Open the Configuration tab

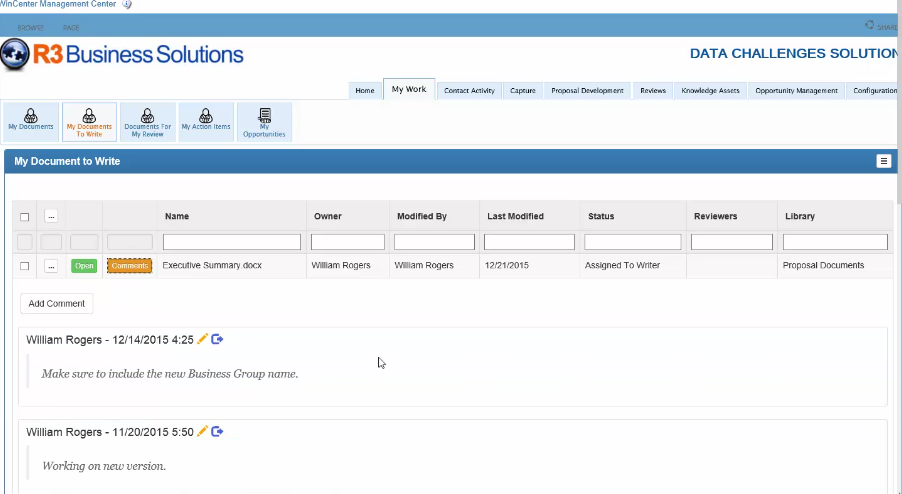874,90
